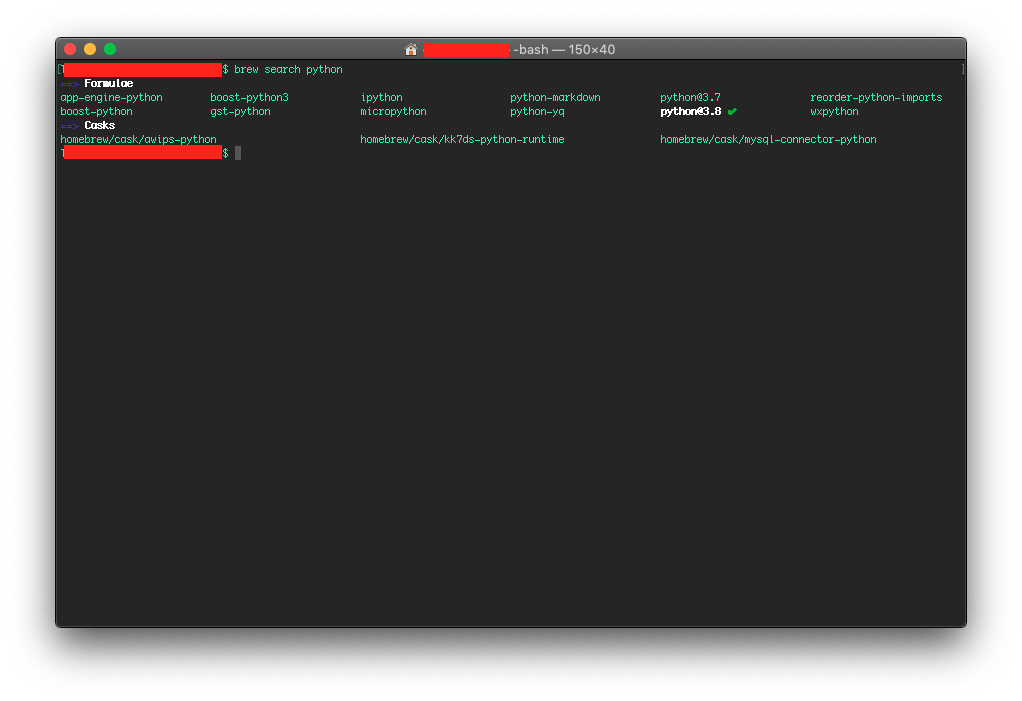Image resolution: width=1022 pixels, height=701 pixels.
Task: Click homebrew/cask/mysql-connector-python cask entry
Action: 768,139
